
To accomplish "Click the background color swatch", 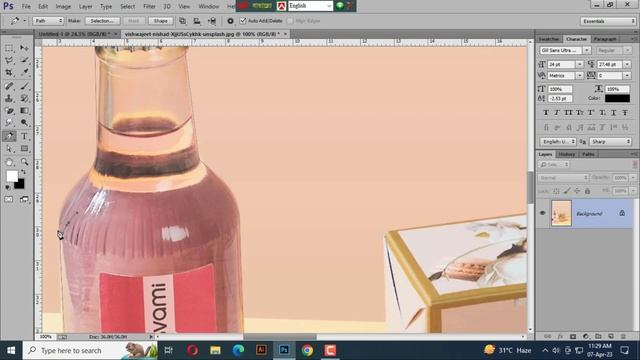I will (20, 184).
